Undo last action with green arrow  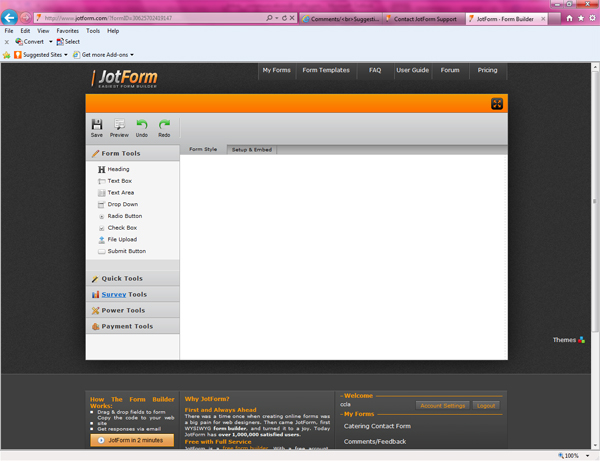point(142,124)
